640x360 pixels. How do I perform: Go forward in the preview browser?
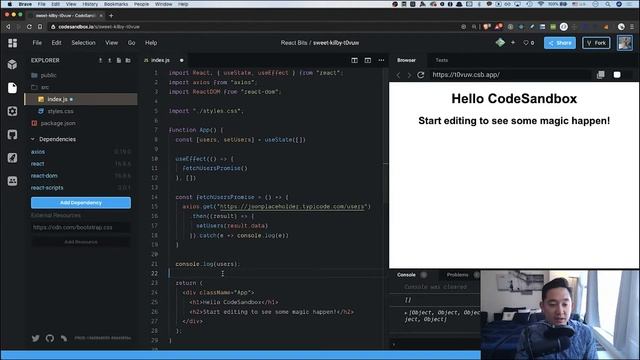coord(409,75)
